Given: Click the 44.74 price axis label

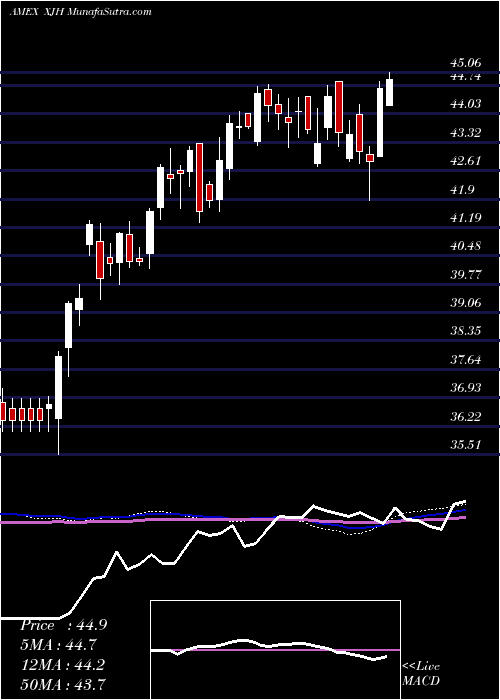Looking at the screenshot, I should click(466, 76).
